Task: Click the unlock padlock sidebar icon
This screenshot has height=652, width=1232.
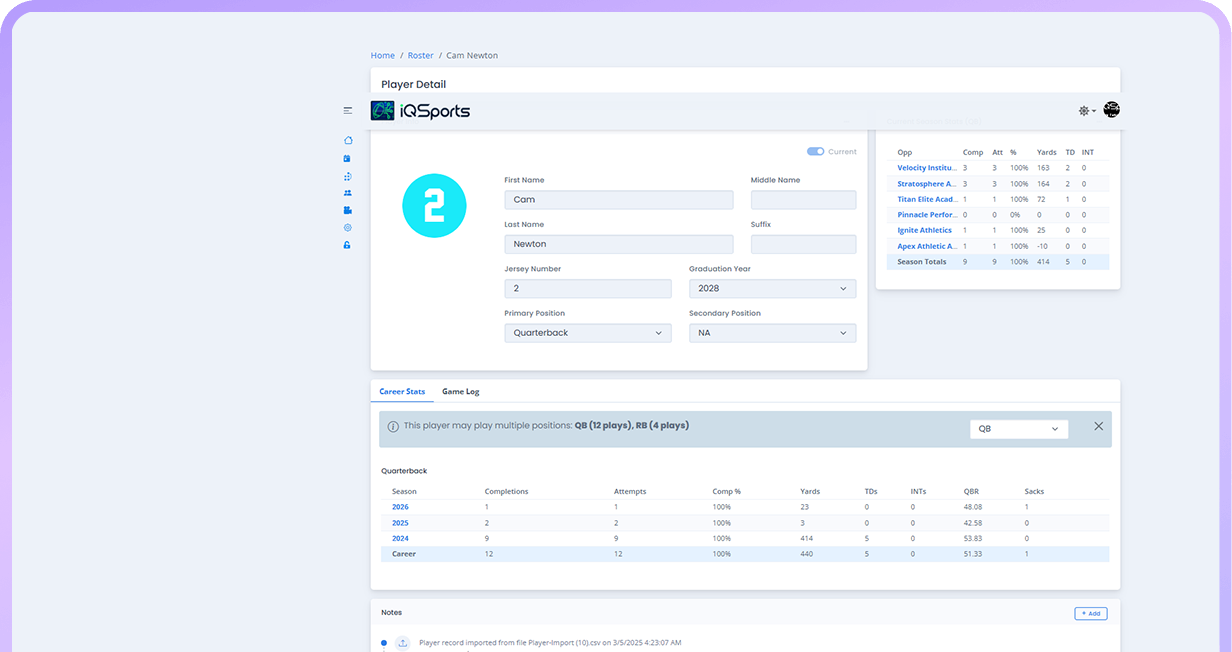Action: pyautogui.click(x=348, y=245)
